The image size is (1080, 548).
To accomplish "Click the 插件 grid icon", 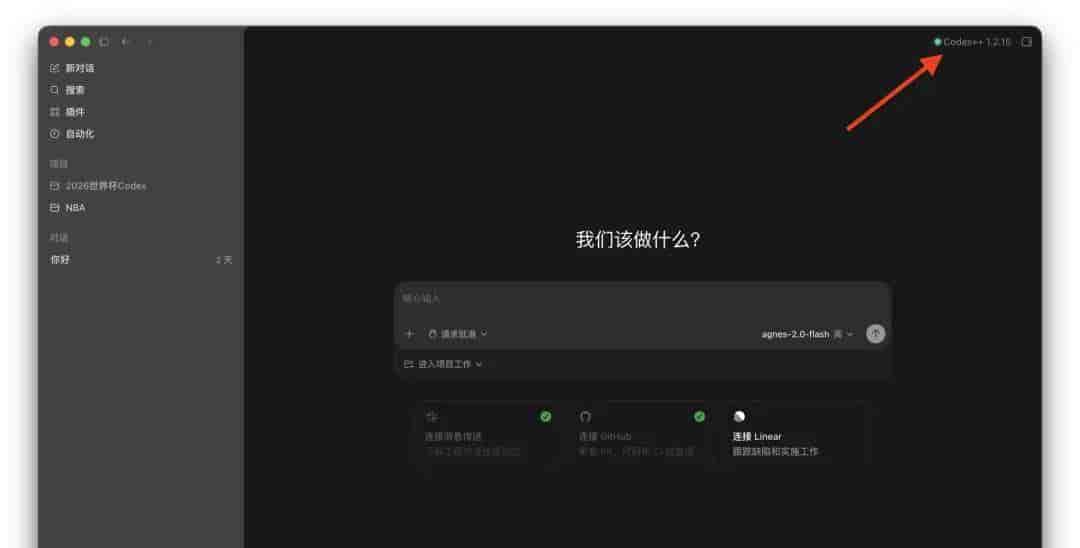I will tap(54, 112).
